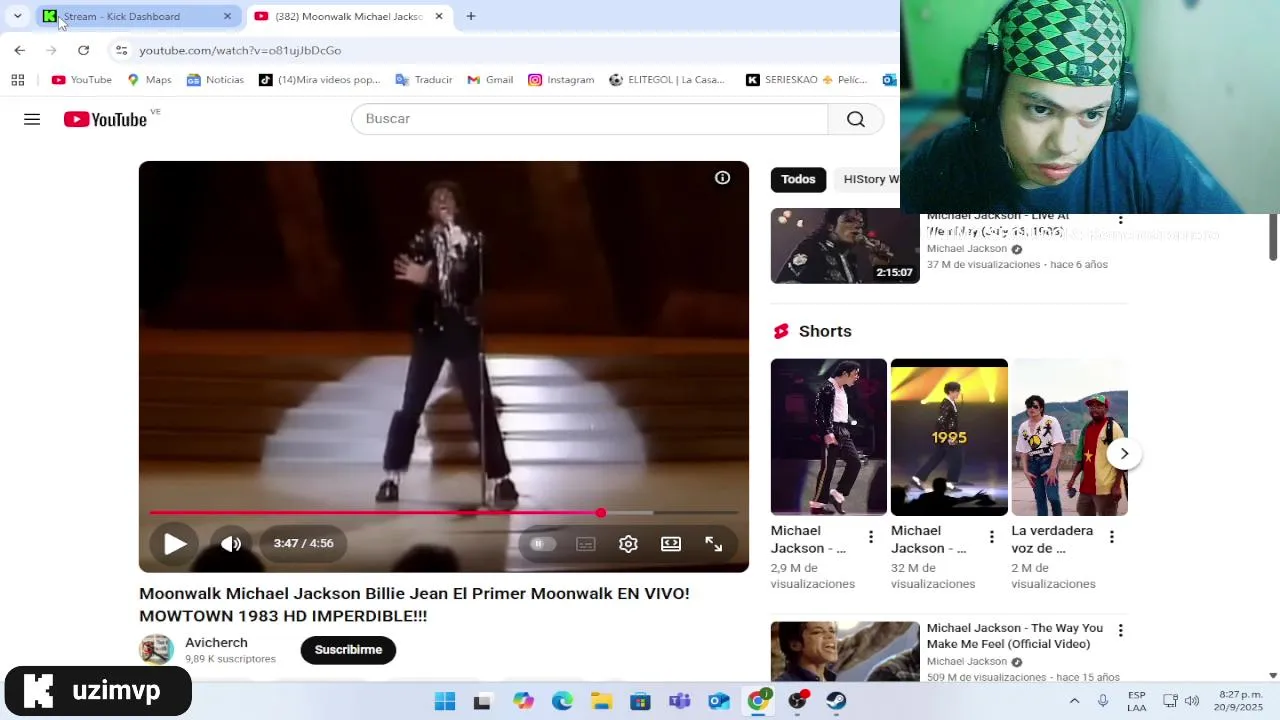Open options for the Live At Wembley video

(1120, 219)
